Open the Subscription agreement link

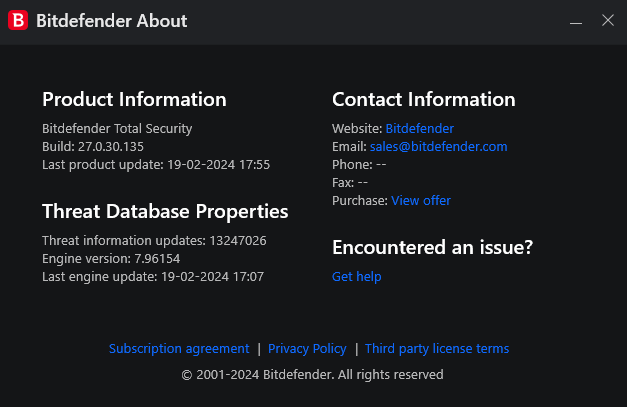point(179,349)
